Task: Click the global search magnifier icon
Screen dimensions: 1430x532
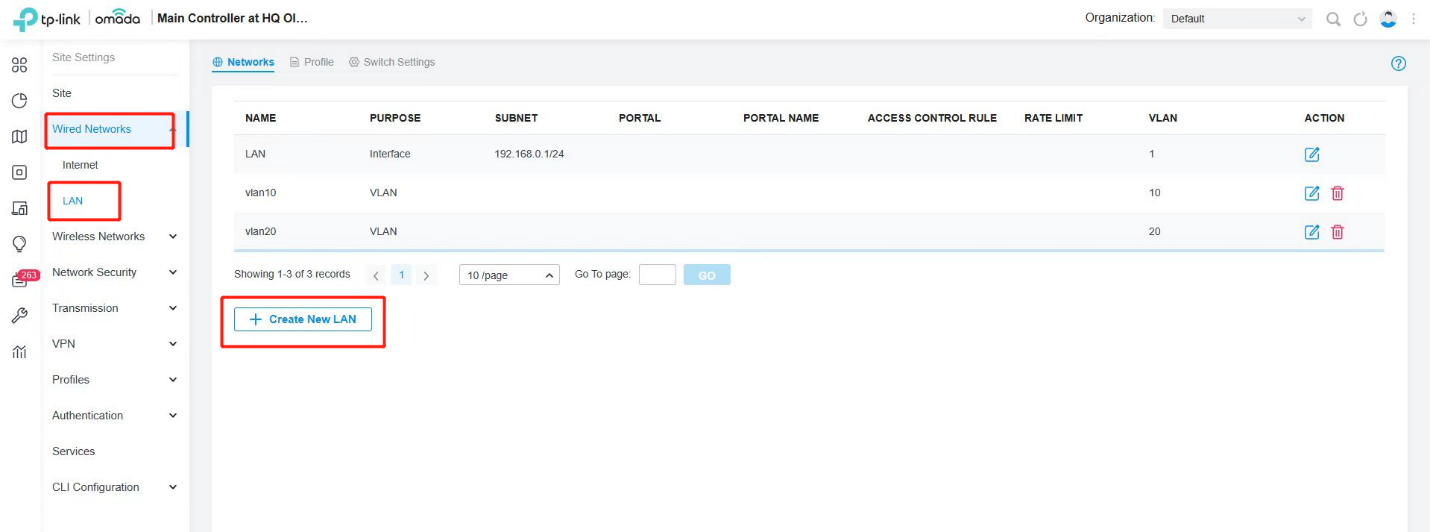Action: (1333, 19)
